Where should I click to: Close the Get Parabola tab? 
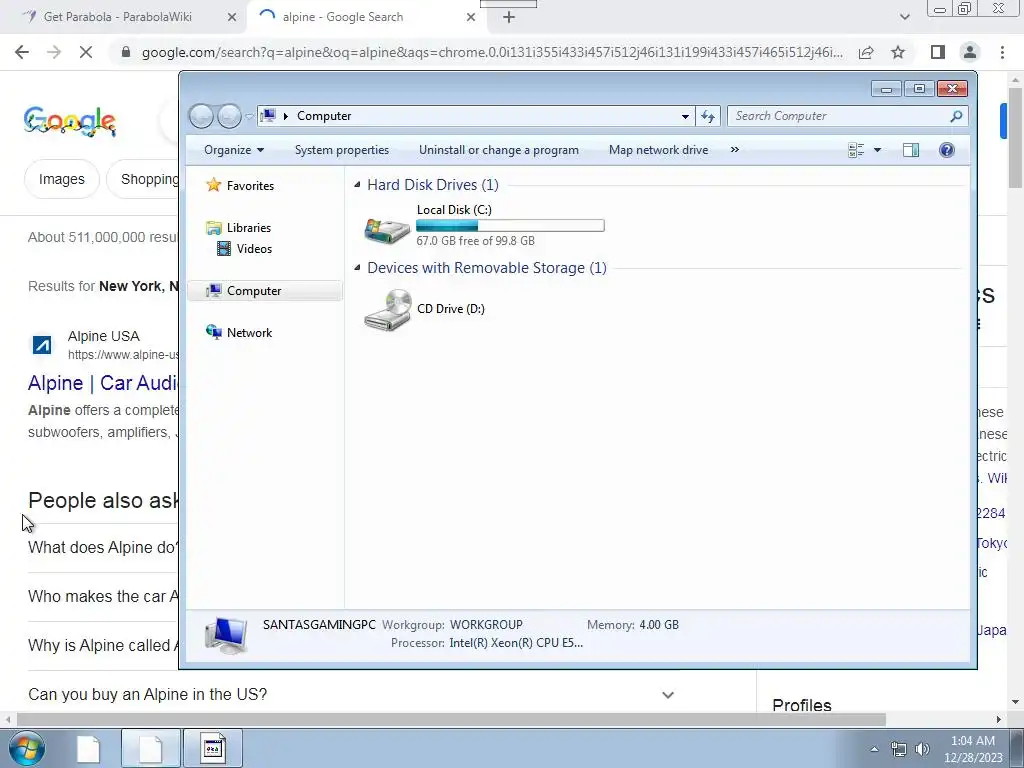232,17
